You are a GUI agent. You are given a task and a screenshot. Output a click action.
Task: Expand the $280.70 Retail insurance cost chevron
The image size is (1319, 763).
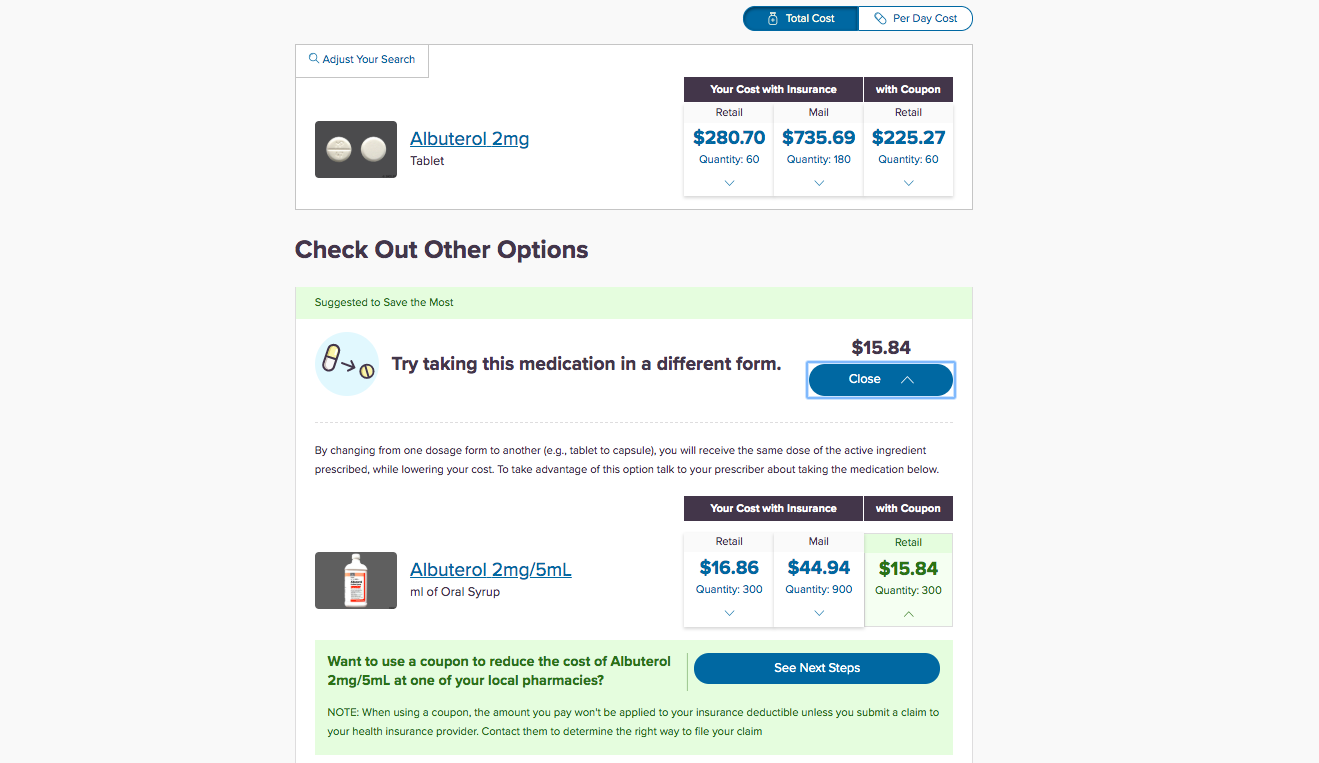click(729, 183)
